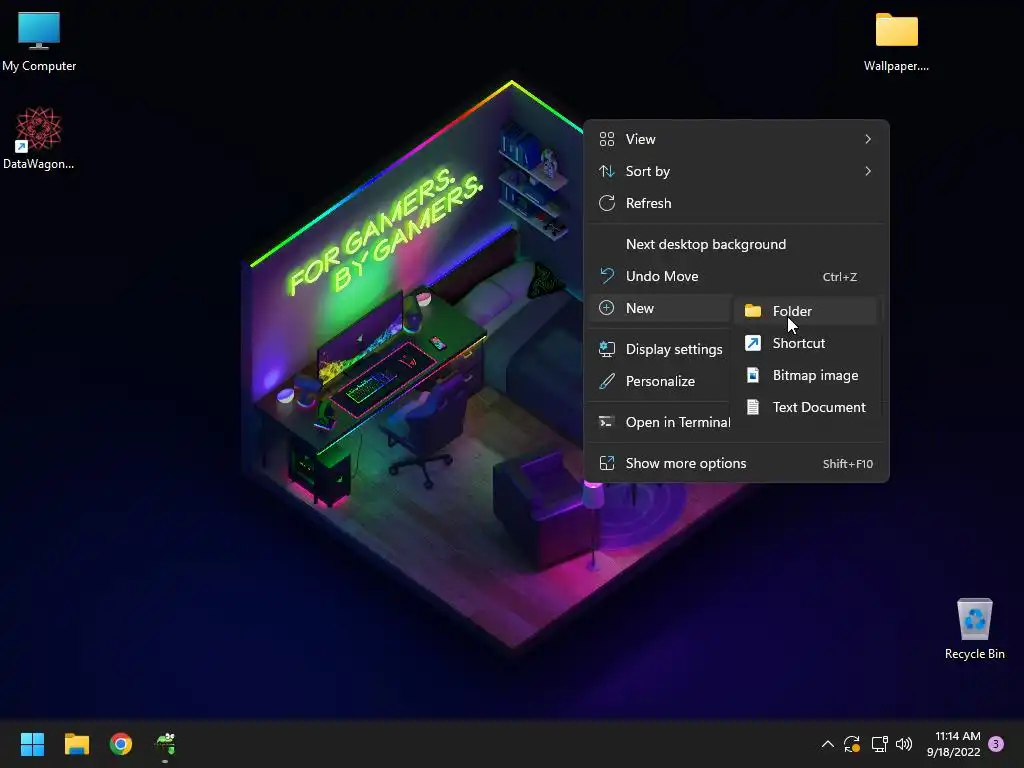The width and height of the screenshot is (1024, 768).
Task: Open Display settings
Action: click(x=660, y=349)
